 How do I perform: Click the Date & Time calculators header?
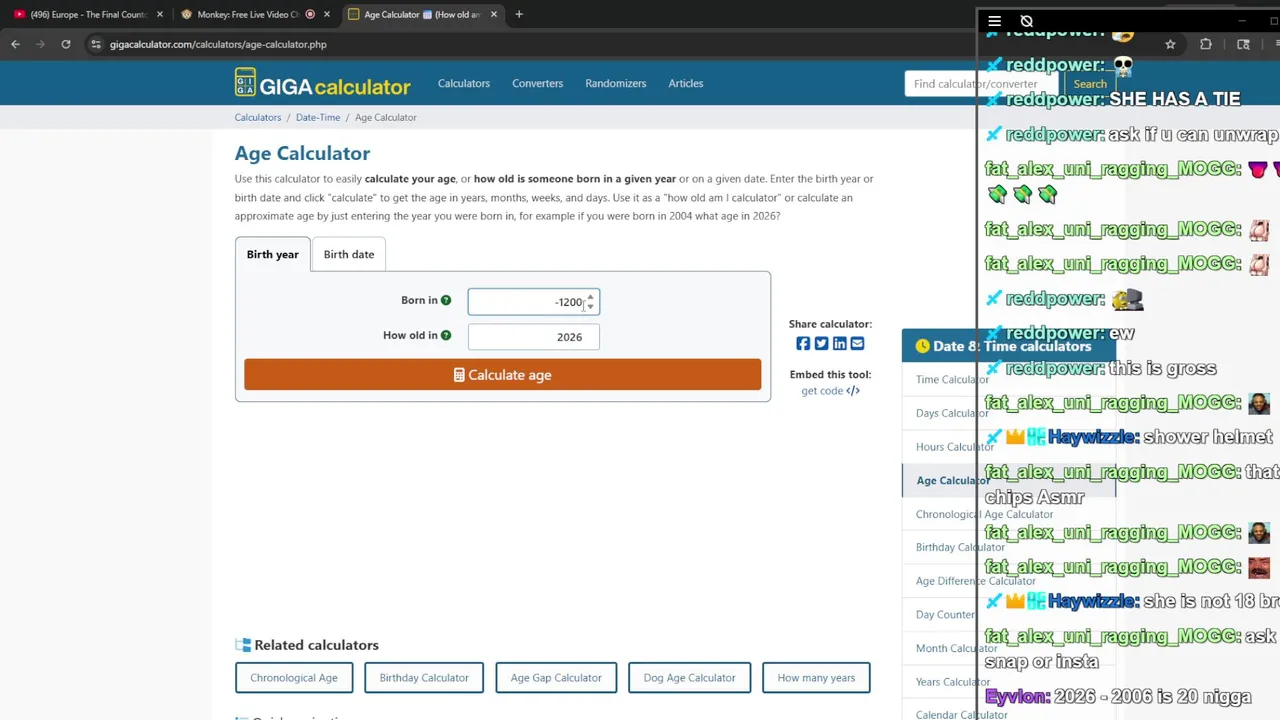(1008, 346)
